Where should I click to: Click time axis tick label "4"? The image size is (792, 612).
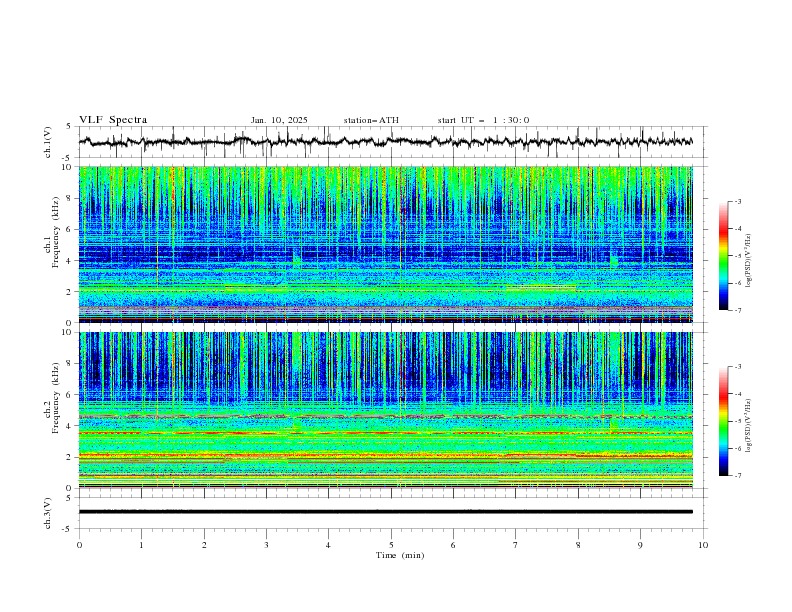328,545
